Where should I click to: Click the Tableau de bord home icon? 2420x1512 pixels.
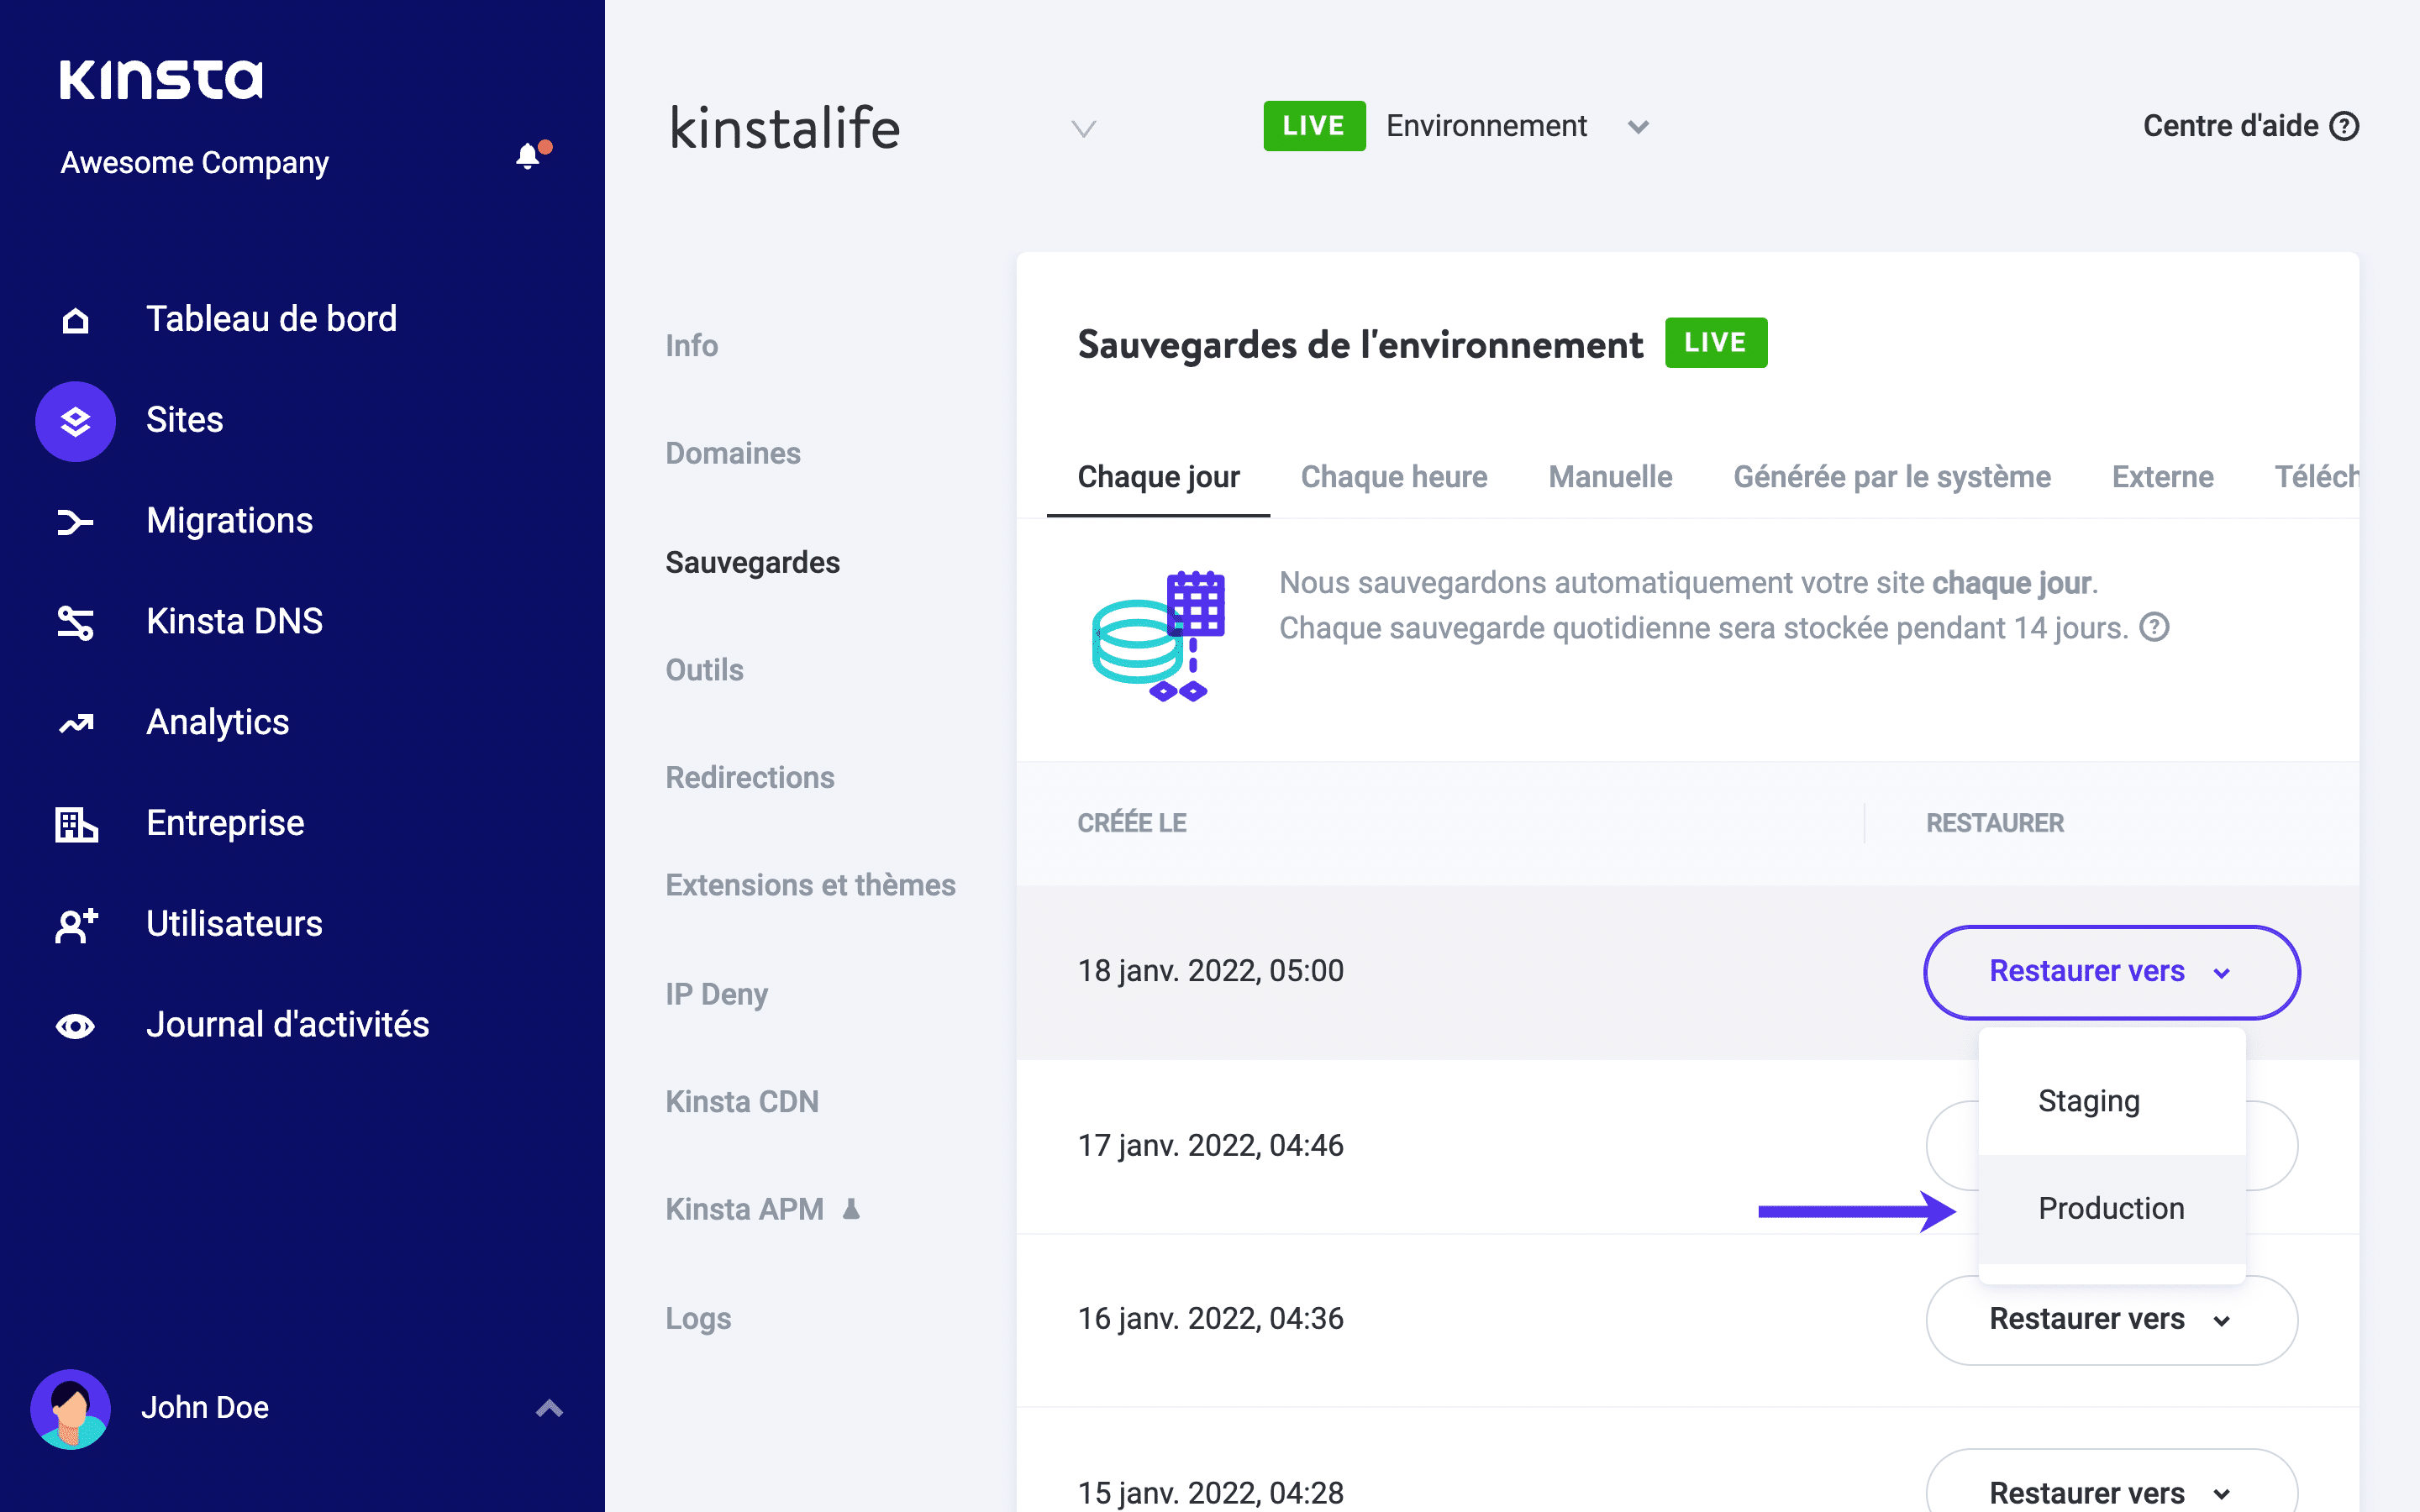pyautogui.click(x=75, y=320)
